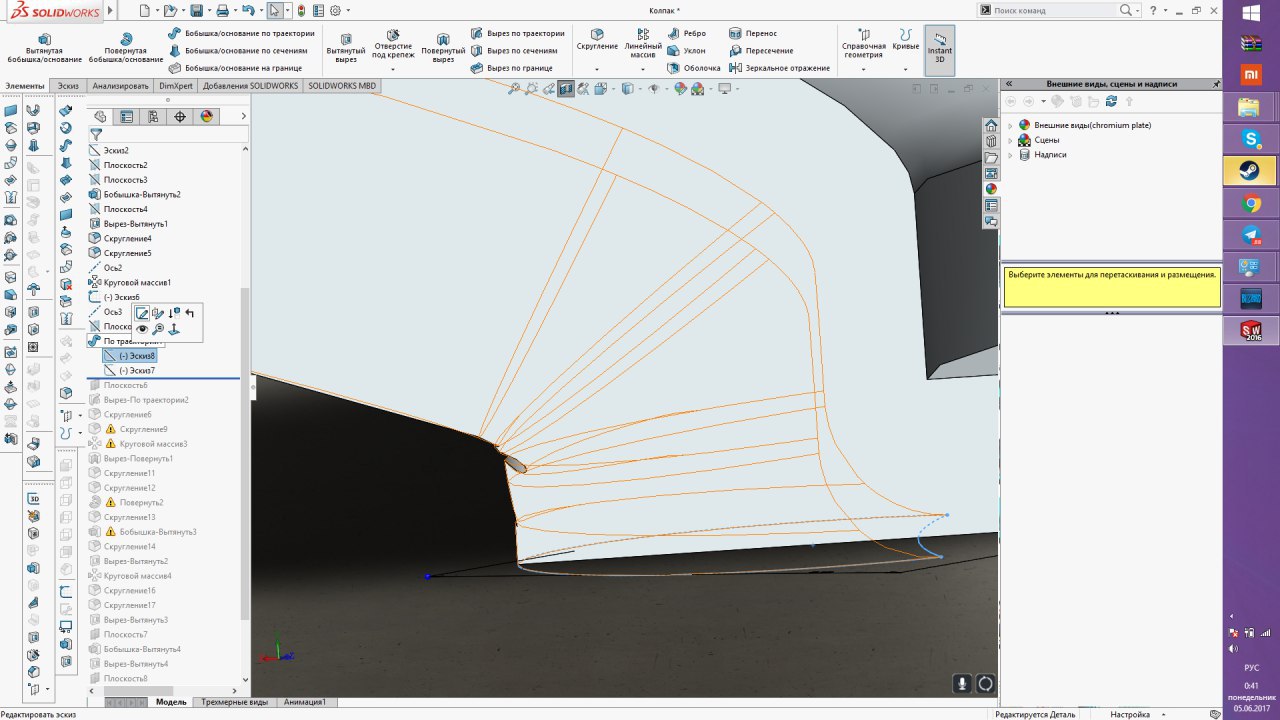1280x720 pixels.
Task: Open the DimXpertManager crosshair tab icon
Action: click(180, 117)
